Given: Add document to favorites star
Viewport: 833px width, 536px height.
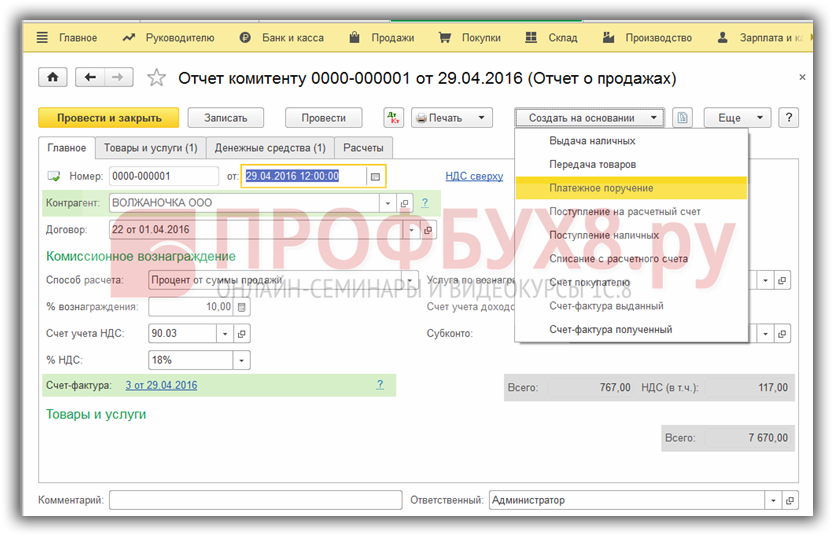Looking at the screenshot, I should pyautogui.click(x=156, y=78).
